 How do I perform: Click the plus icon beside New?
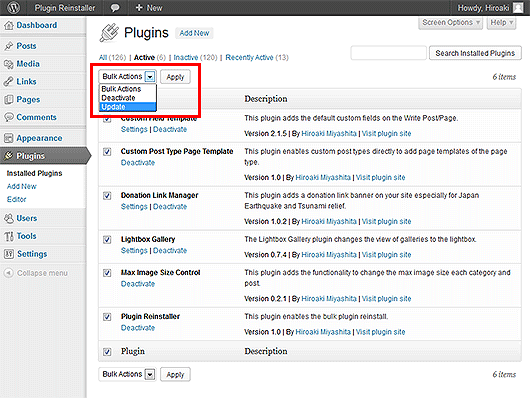tap(139, 7)
